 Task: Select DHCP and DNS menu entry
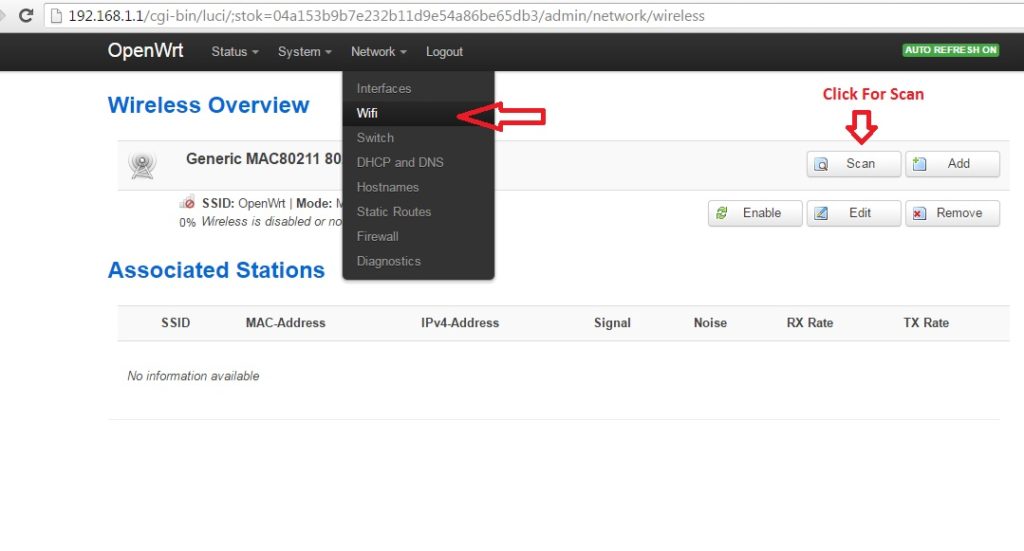(x=400, y=162)
